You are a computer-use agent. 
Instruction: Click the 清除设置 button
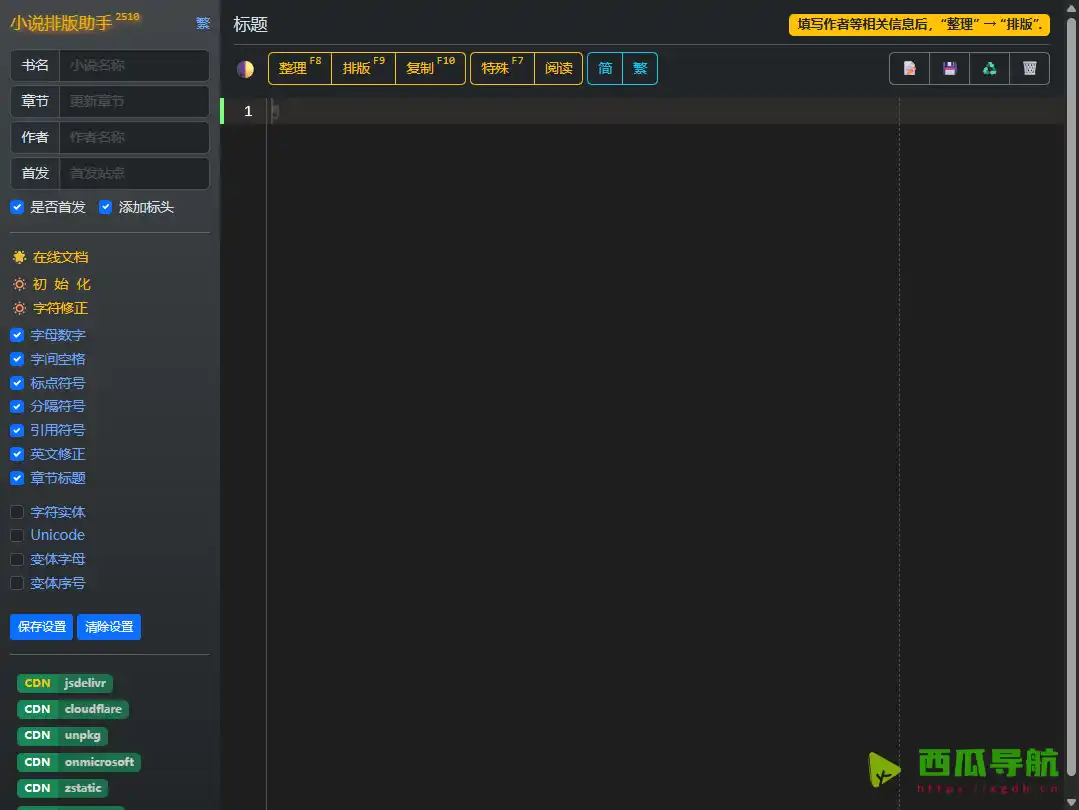pyautogui.click(x=109, y=627)
